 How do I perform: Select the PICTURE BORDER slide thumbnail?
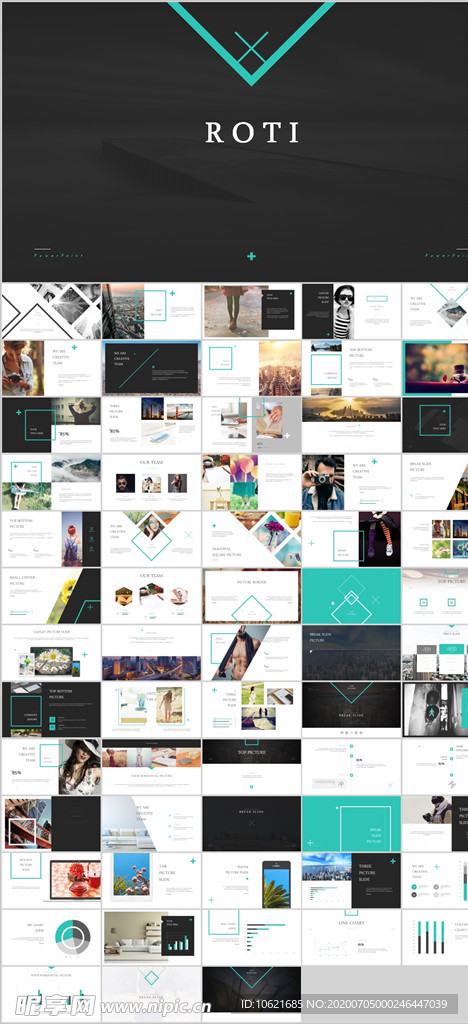click(251, 596)
